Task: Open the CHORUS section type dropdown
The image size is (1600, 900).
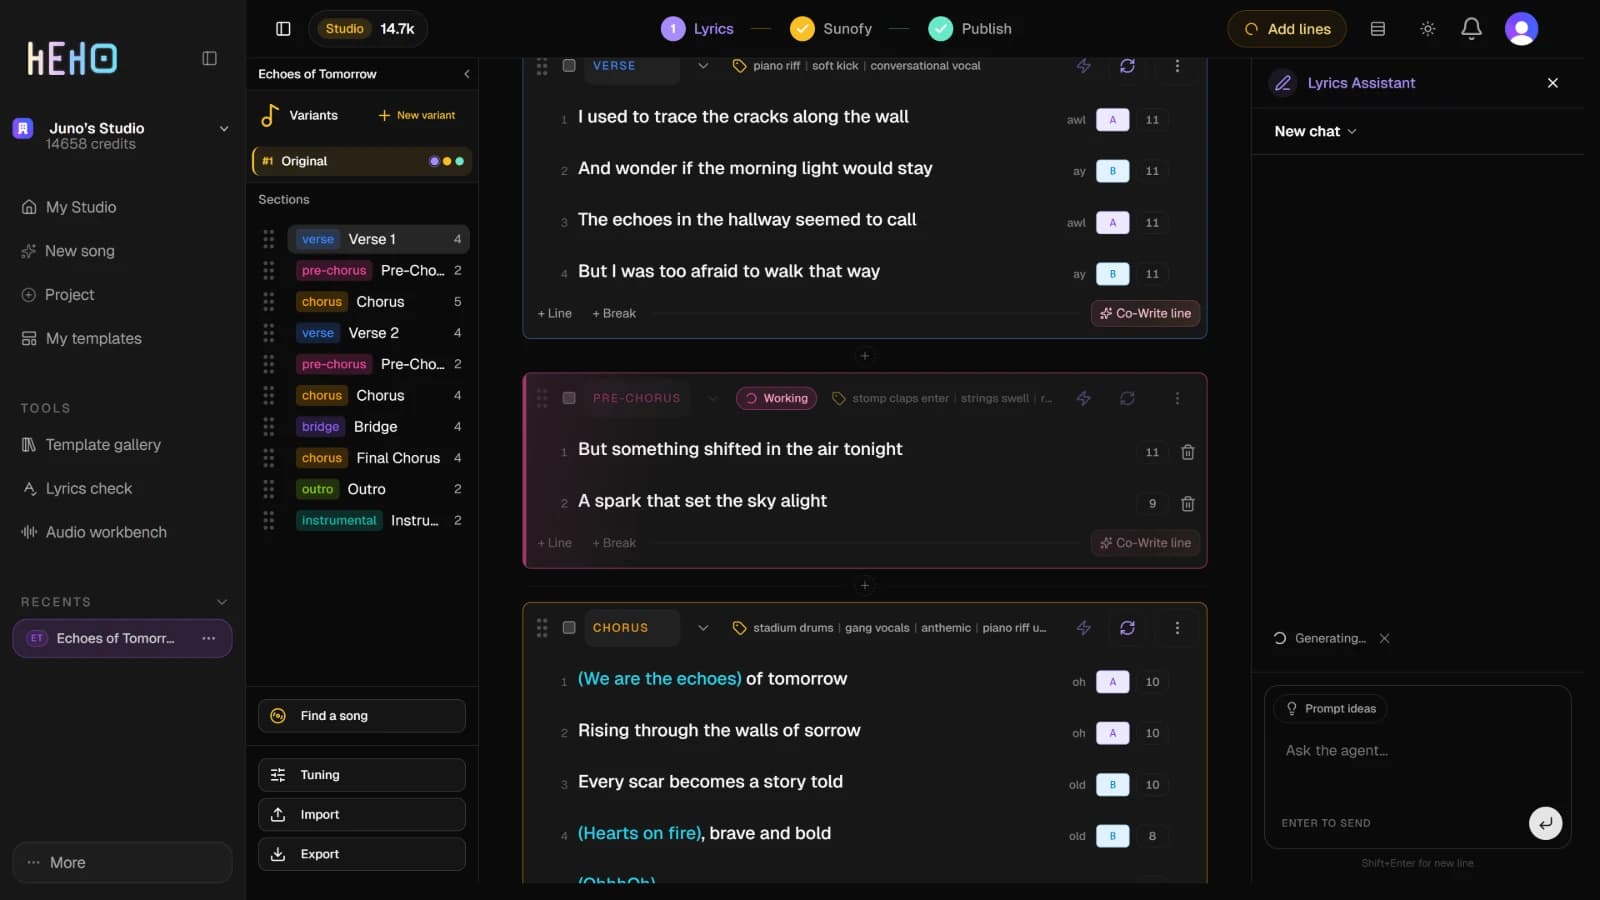Action: [x=703, y=628]
